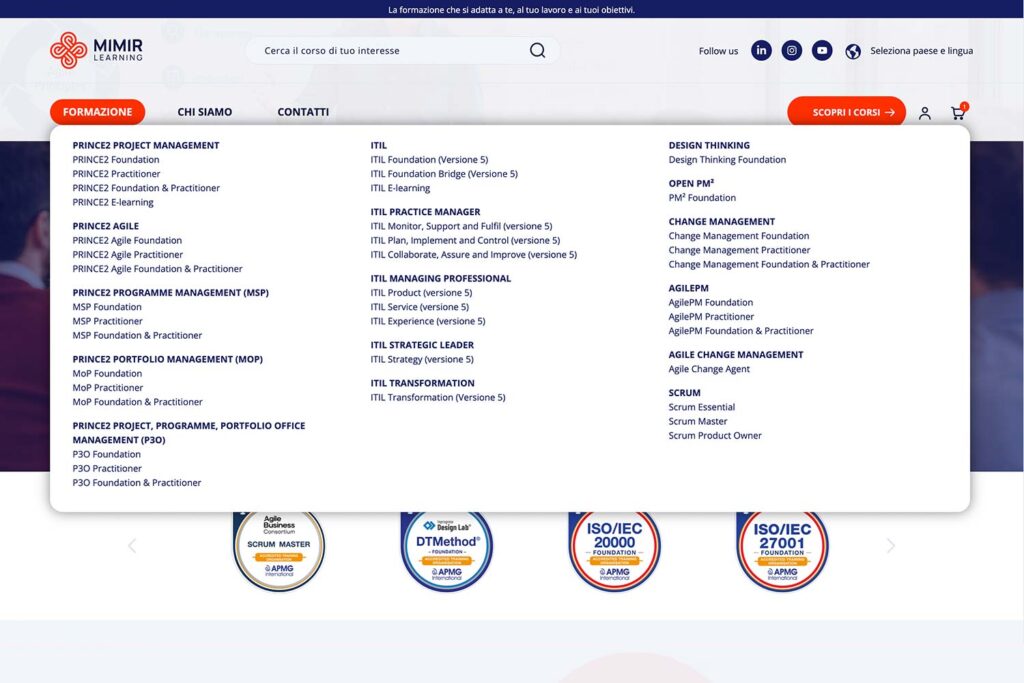The image size is (1024, 683).
Task: Open the Contatti menu item
Action: (303, 112)
